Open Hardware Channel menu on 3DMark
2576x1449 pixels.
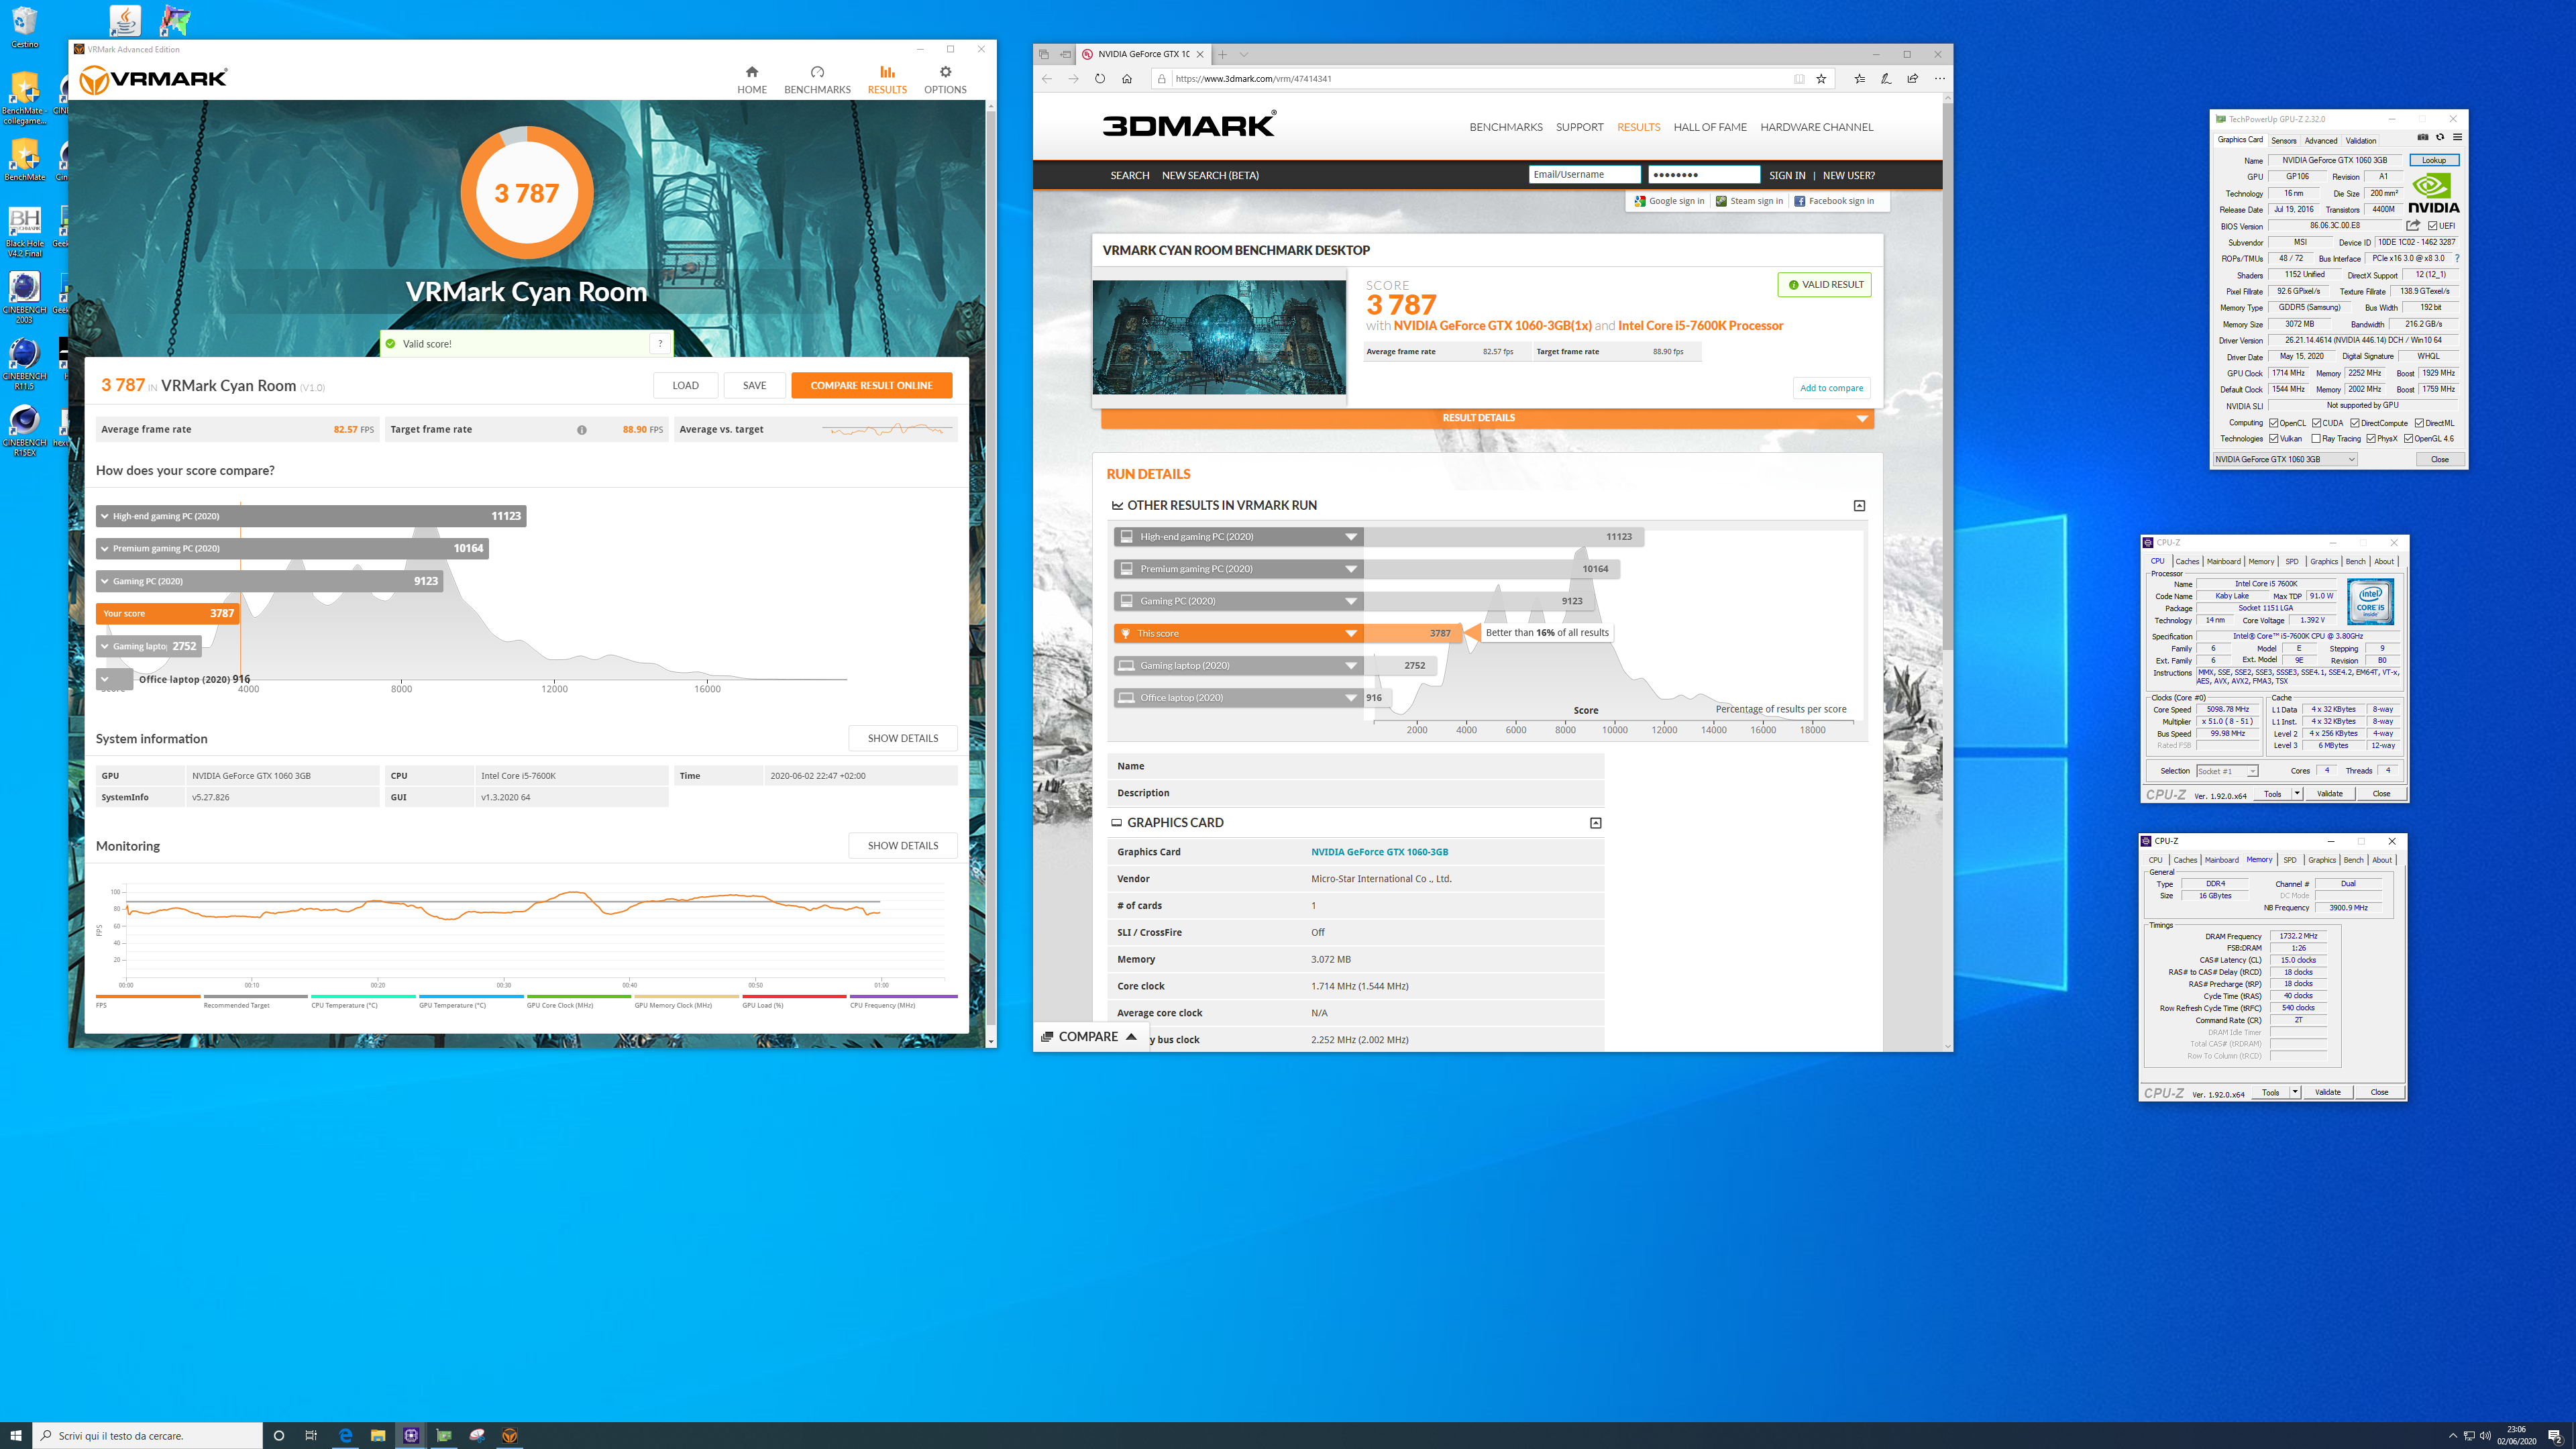click(x=1816, y=127)
